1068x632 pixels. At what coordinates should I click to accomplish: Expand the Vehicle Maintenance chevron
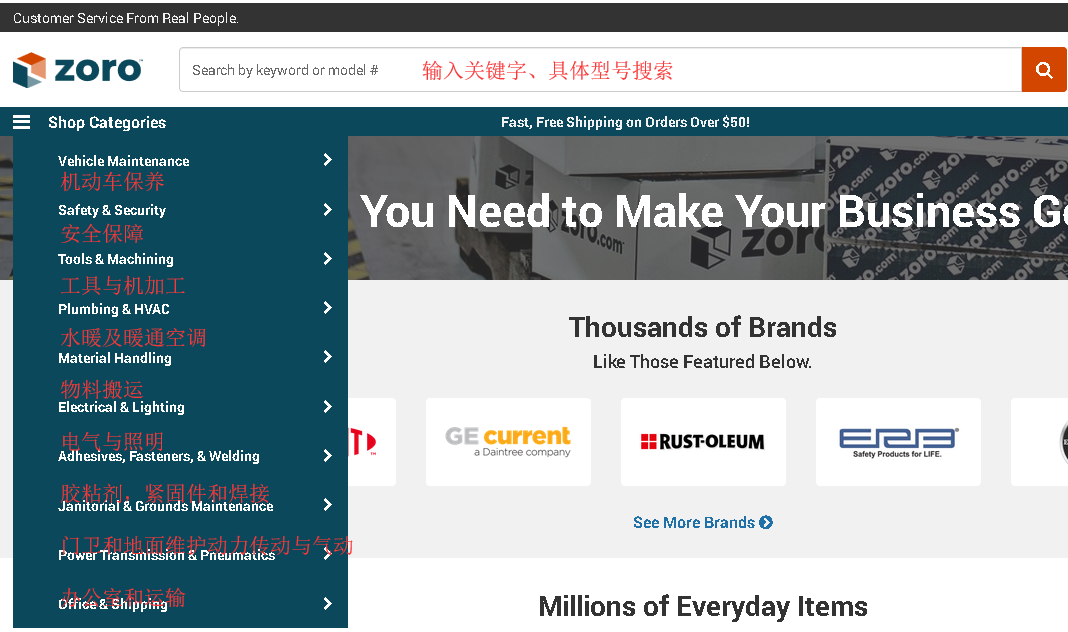[x=327, y=160]
